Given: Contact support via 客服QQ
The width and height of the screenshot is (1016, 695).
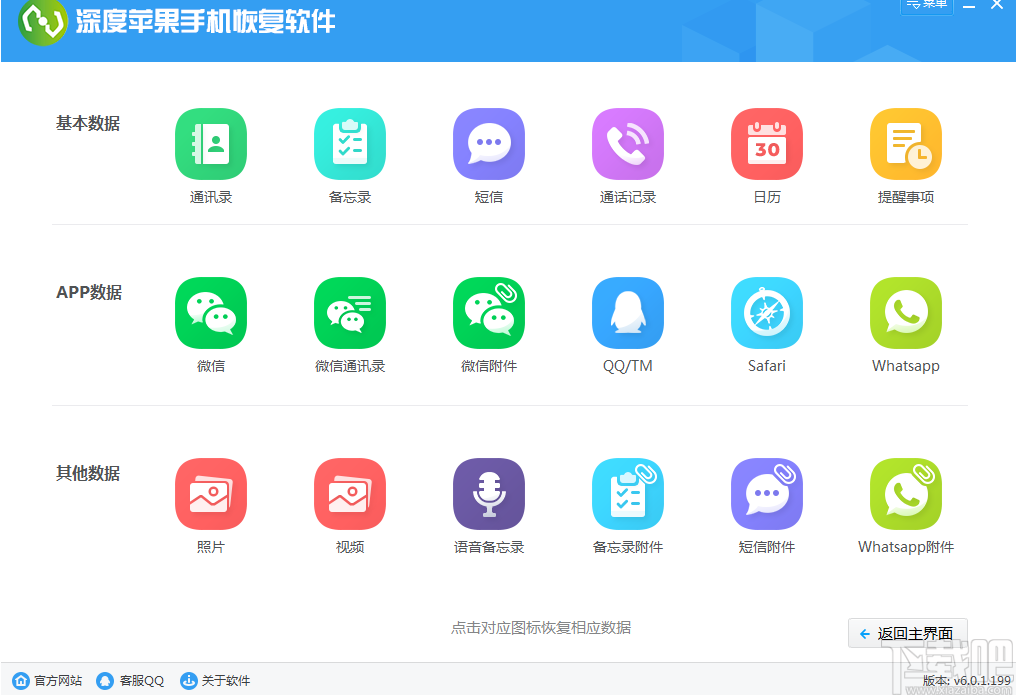Looking at the screenshot, I should coord(130,681).
